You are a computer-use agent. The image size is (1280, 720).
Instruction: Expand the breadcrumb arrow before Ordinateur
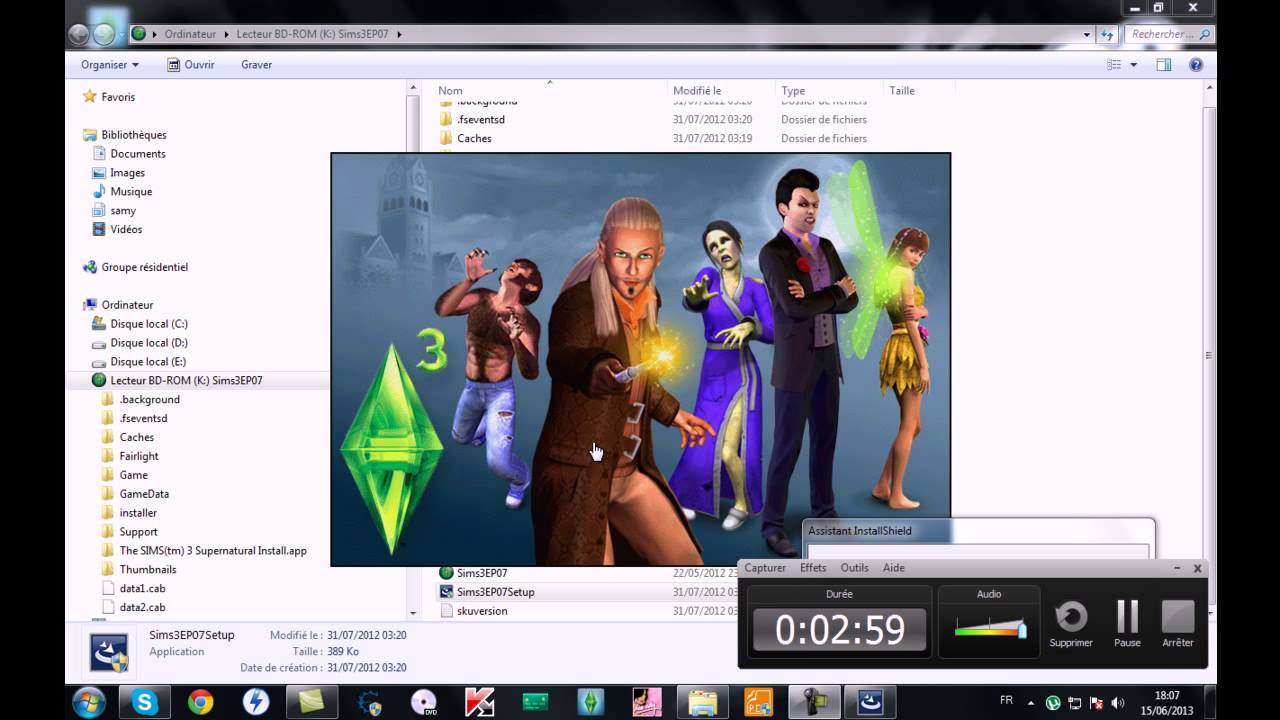155,34
